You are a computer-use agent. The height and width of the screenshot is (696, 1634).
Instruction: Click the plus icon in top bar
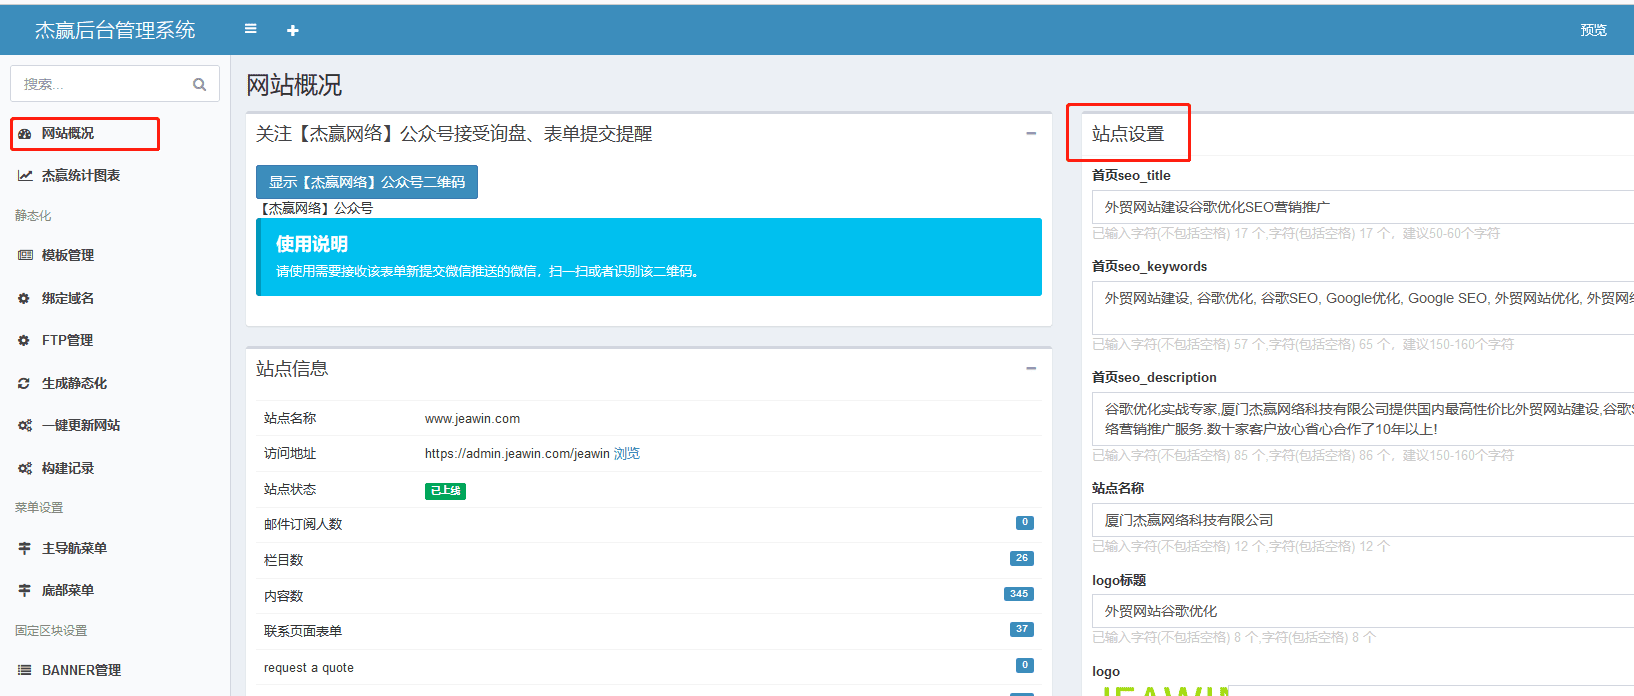coord(293,31)
